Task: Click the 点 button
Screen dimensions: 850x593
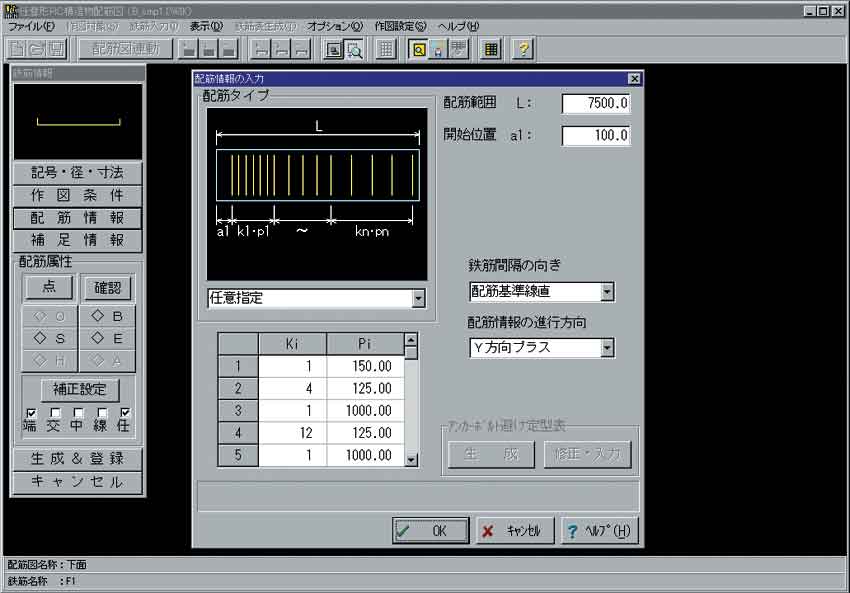Action: point(49,287)
